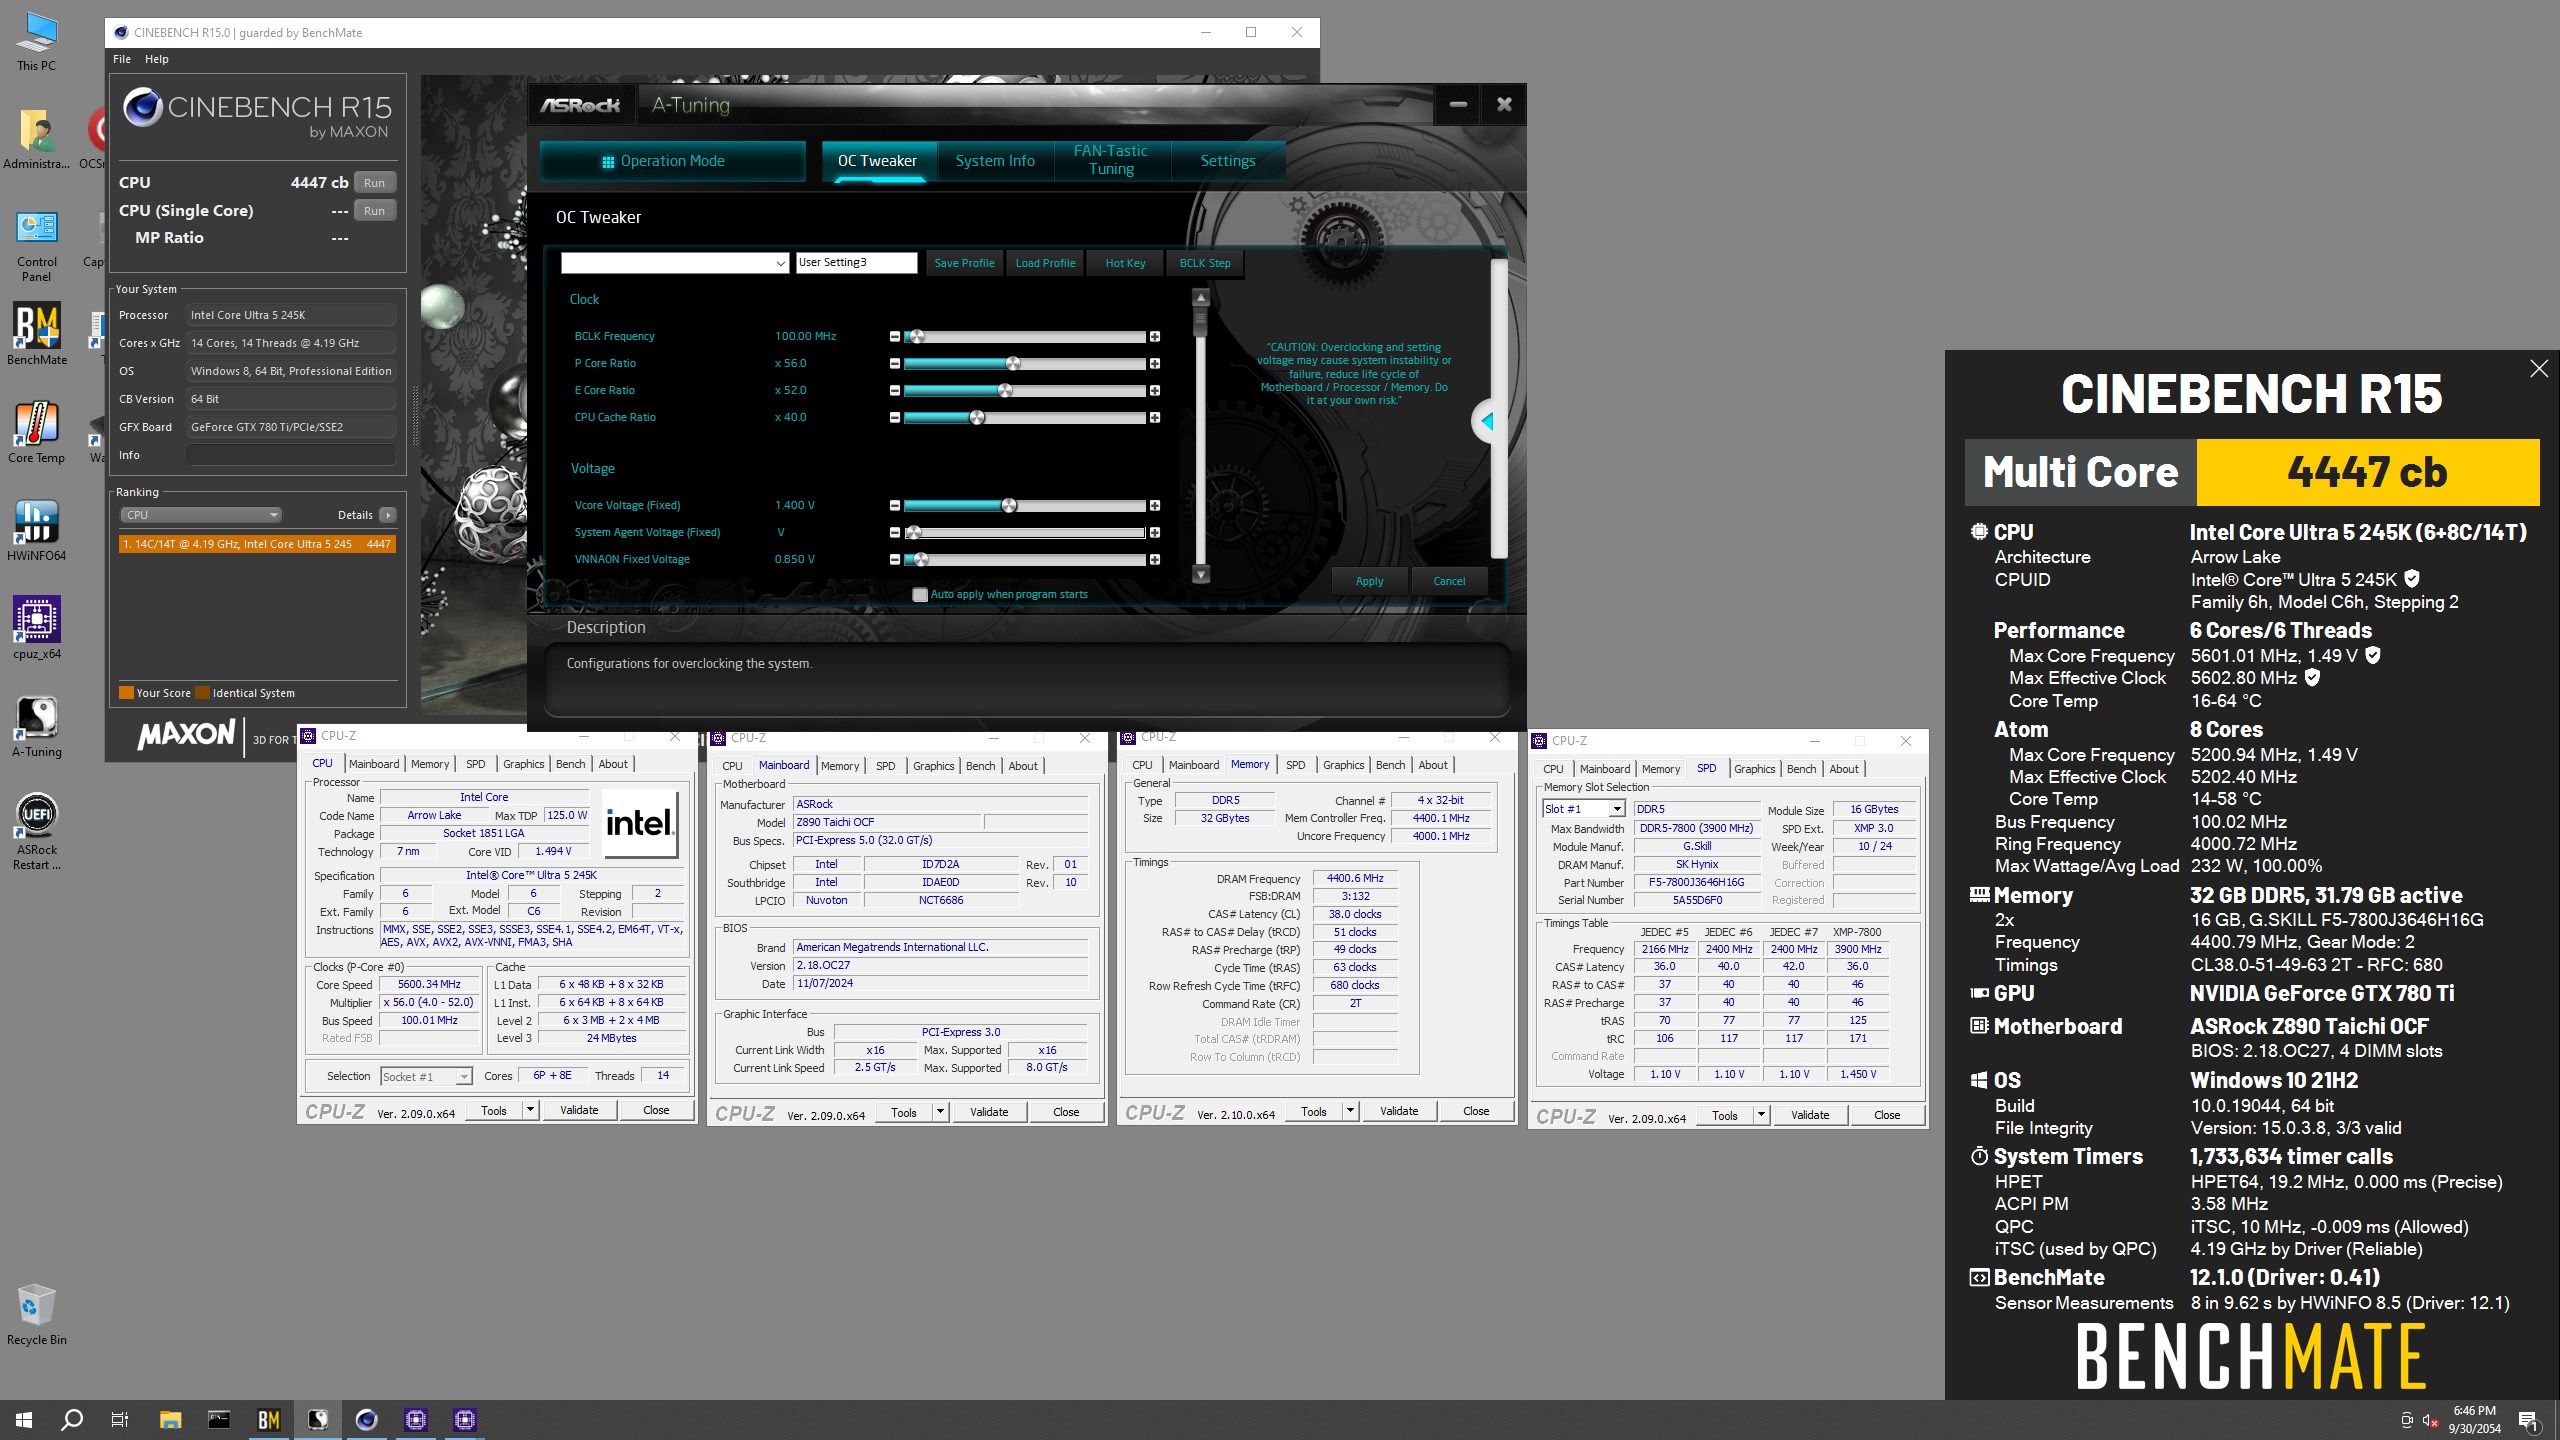
Task: Open Control Panel desktop icon
Action: (x=37, y=247)
